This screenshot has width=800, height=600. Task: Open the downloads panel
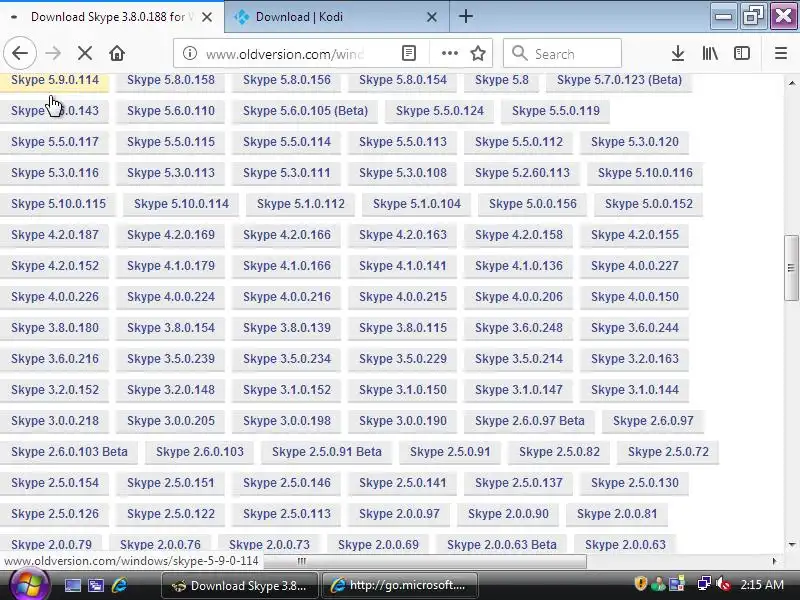click(678, 53)
